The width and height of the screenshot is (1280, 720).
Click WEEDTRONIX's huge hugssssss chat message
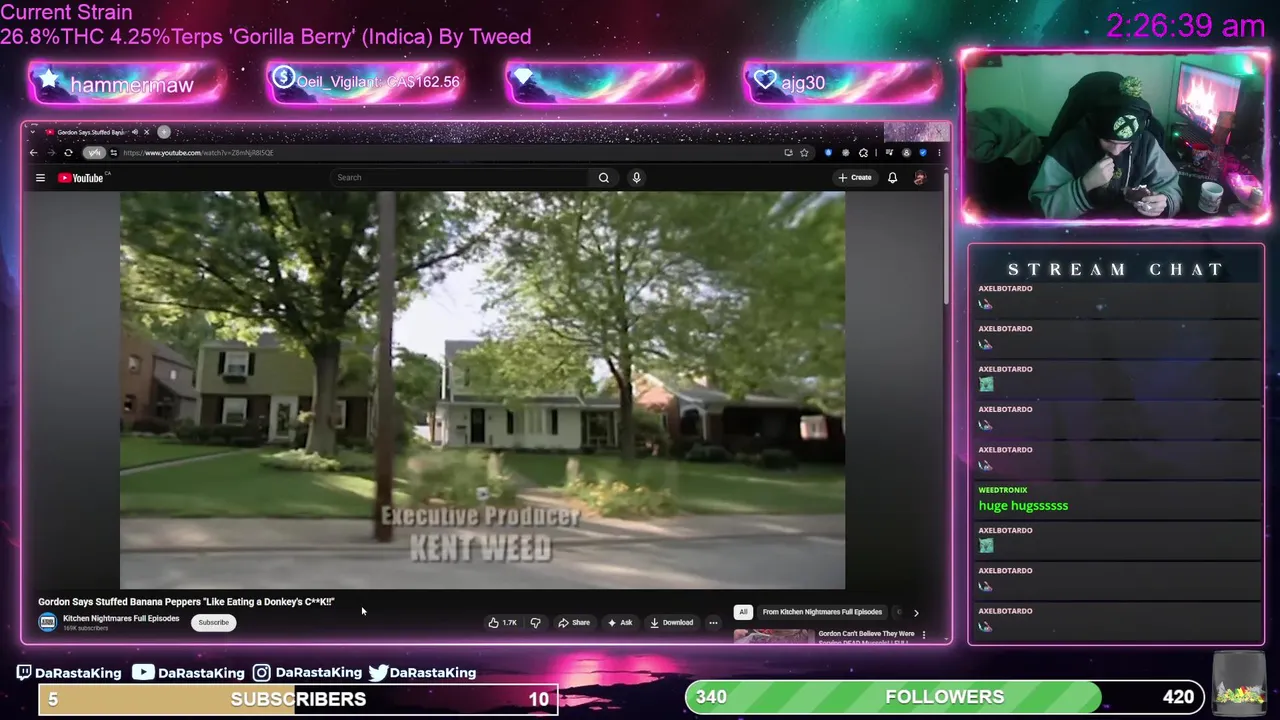tap(1023, 506)
